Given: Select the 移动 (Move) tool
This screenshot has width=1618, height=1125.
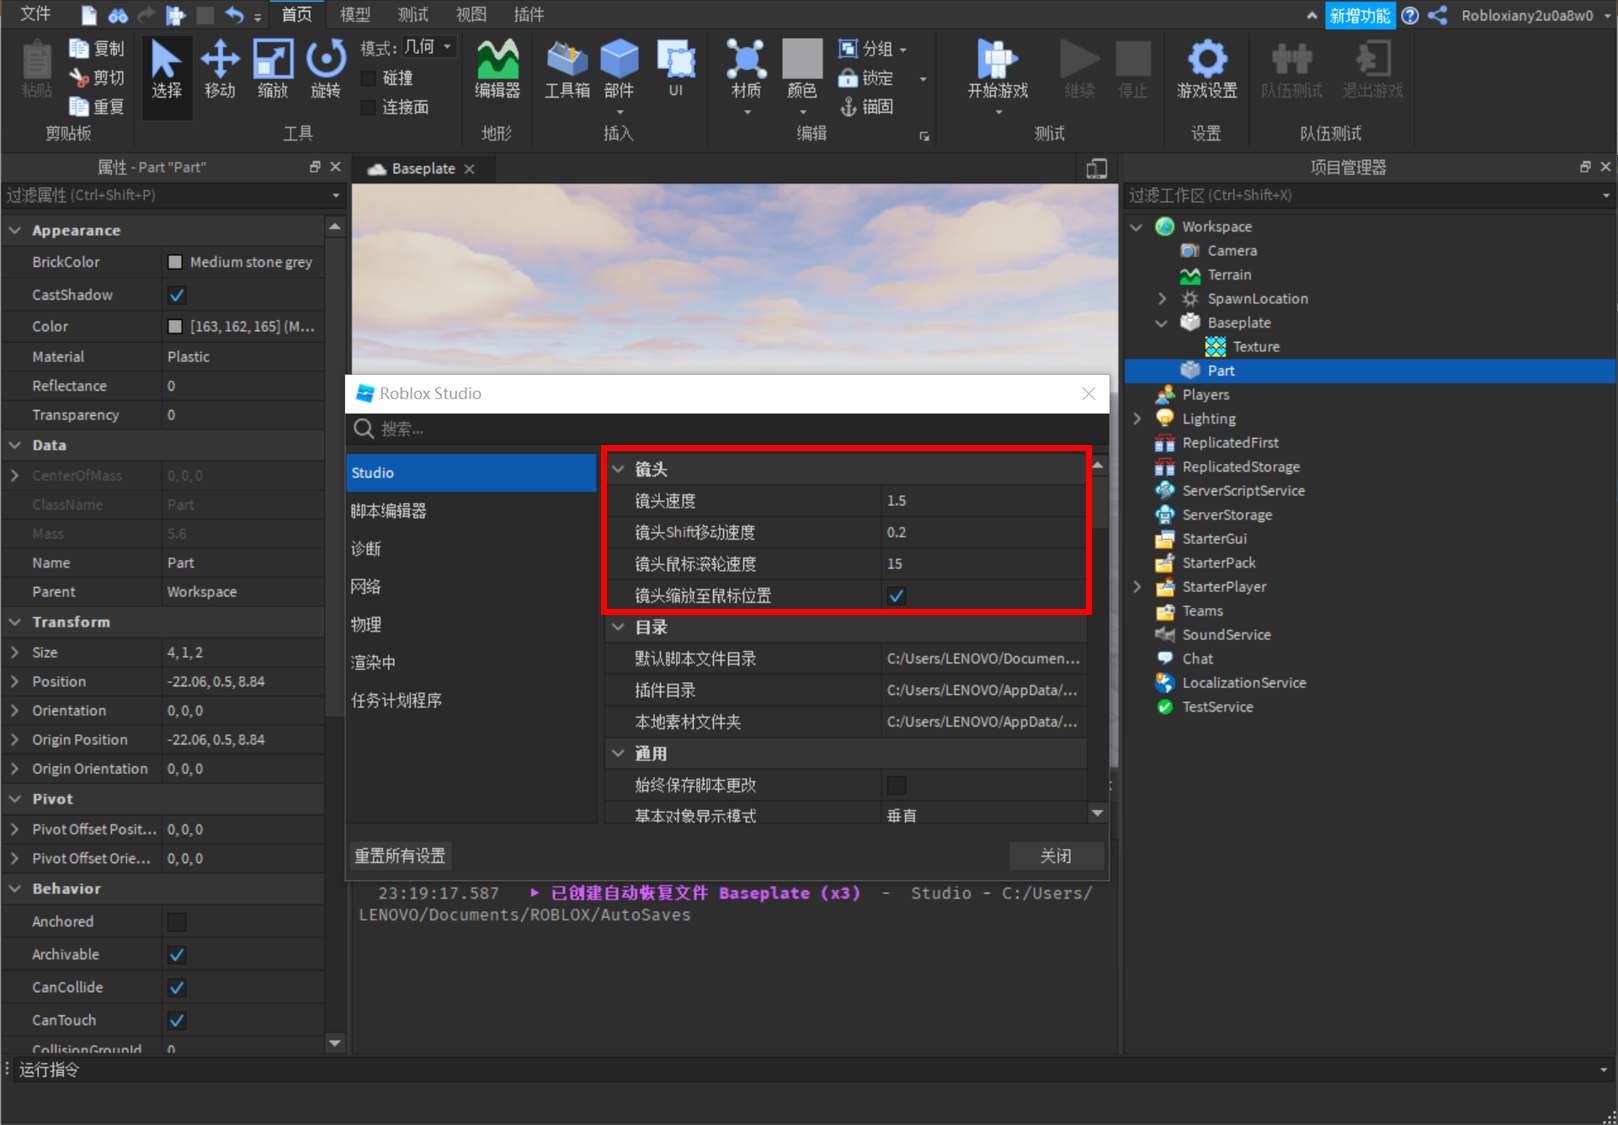Looking at the screenshot, I should click(220, 68).
